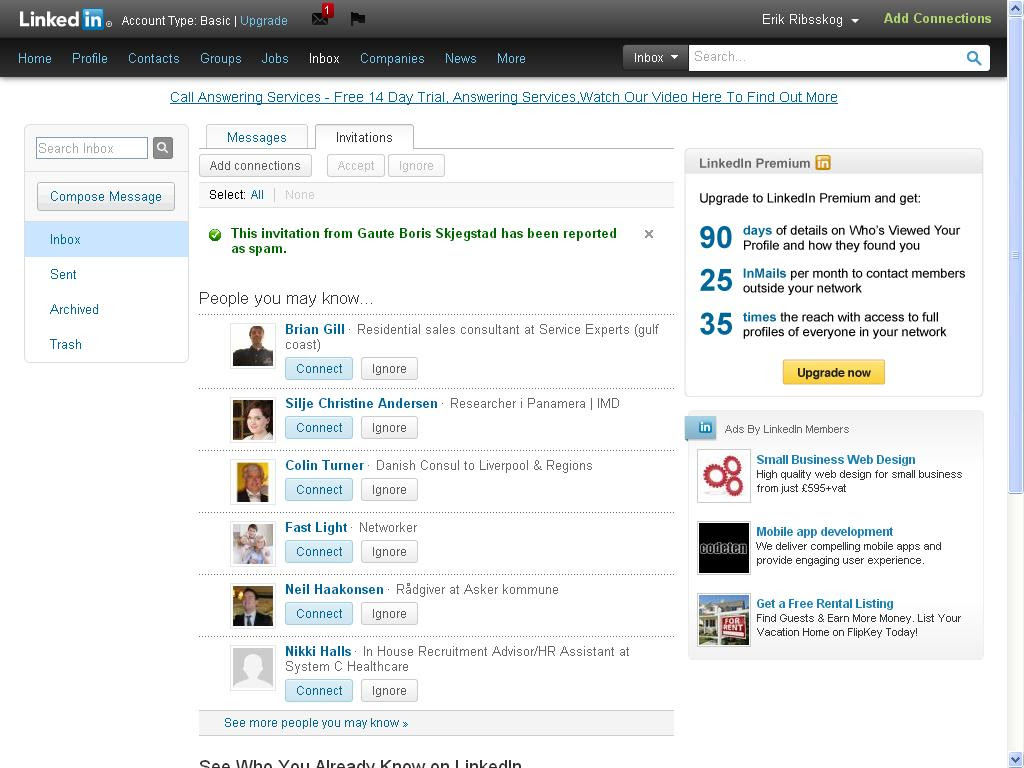Click the Add connections button

tap(255, 166)
